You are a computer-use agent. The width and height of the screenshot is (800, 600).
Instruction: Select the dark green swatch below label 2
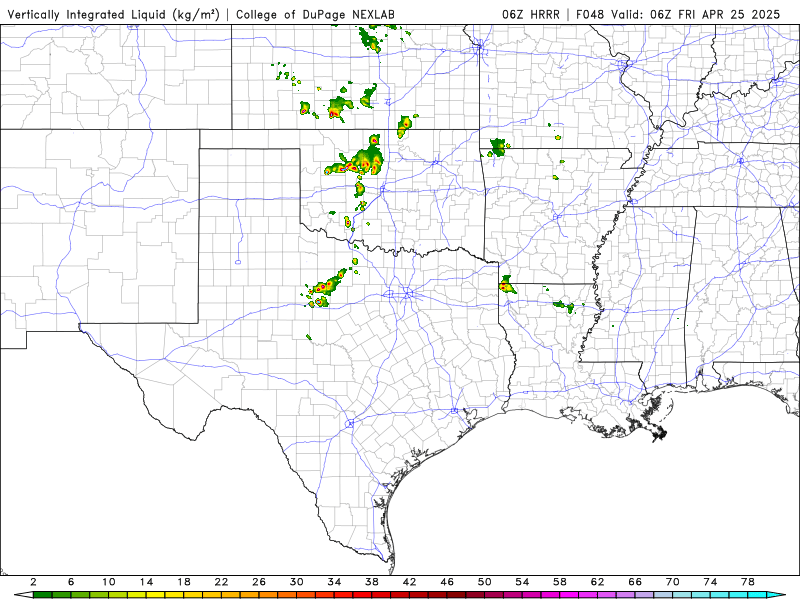[x=42, y=595]
